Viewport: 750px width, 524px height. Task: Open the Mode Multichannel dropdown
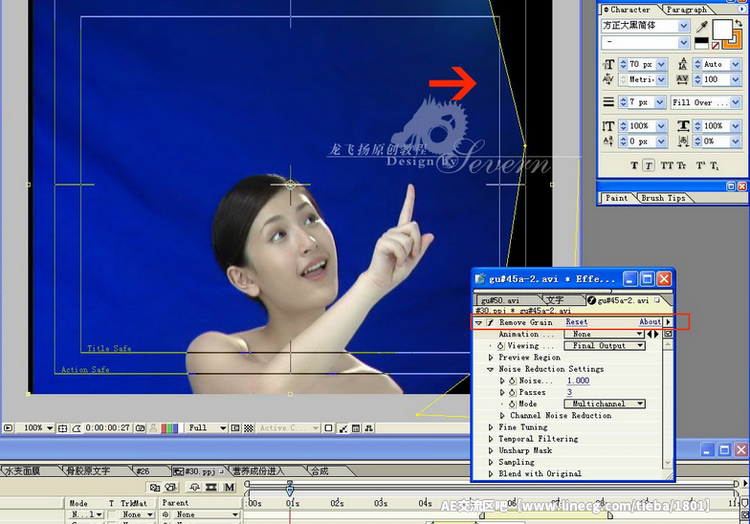tap(604, 404)
